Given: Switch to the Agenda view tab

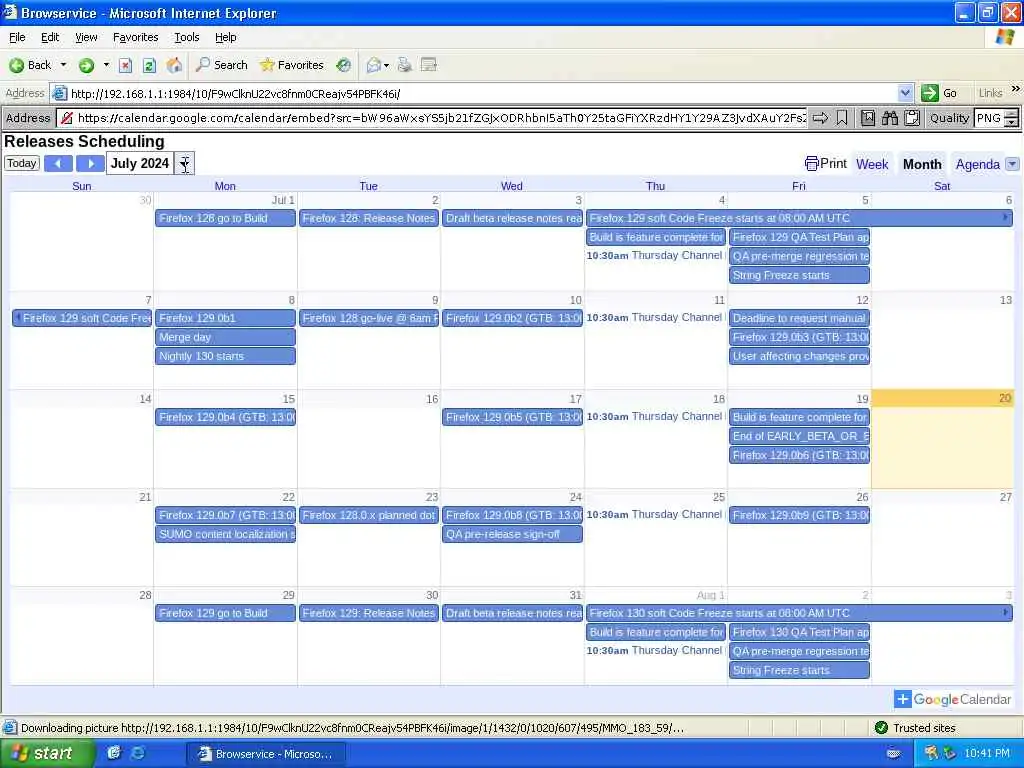Looking at the screenshot, I should (x=978, y=164).
